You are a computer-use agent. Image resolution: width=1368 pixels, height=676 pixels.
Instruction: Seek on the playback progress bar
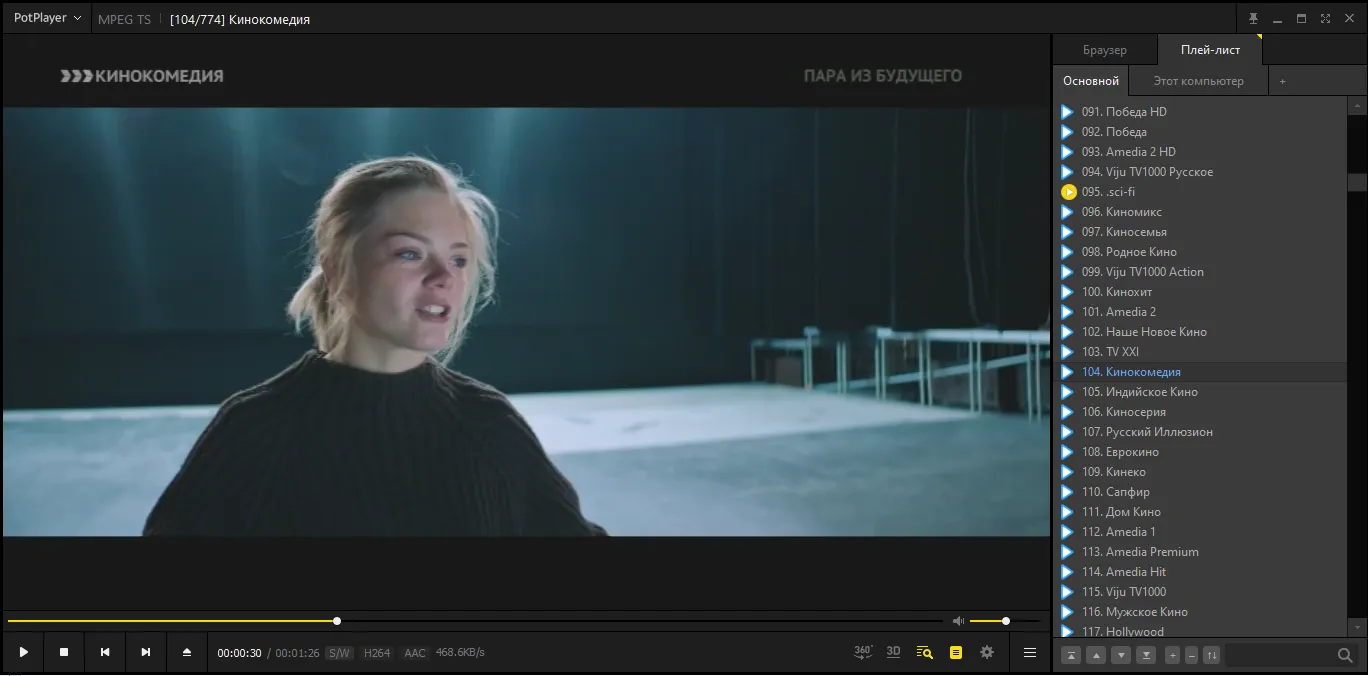click(475, 621)
